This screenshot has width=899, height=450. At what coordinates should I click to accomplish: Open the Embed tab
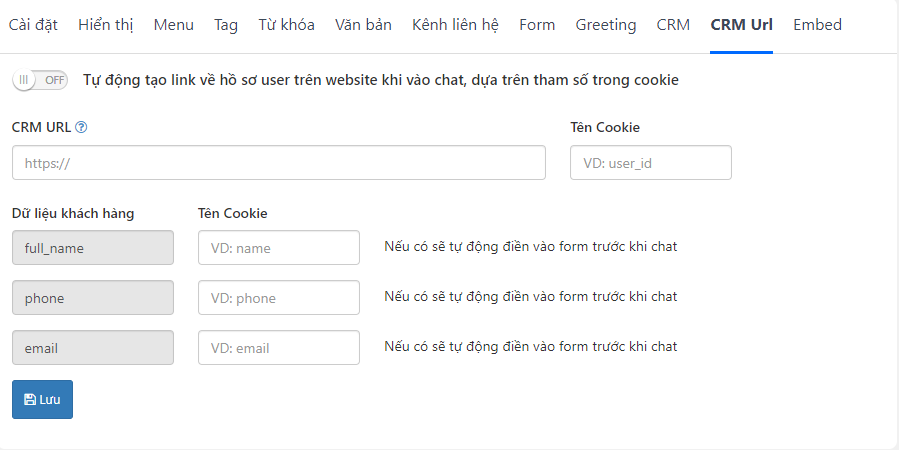(x=818, y=25)
